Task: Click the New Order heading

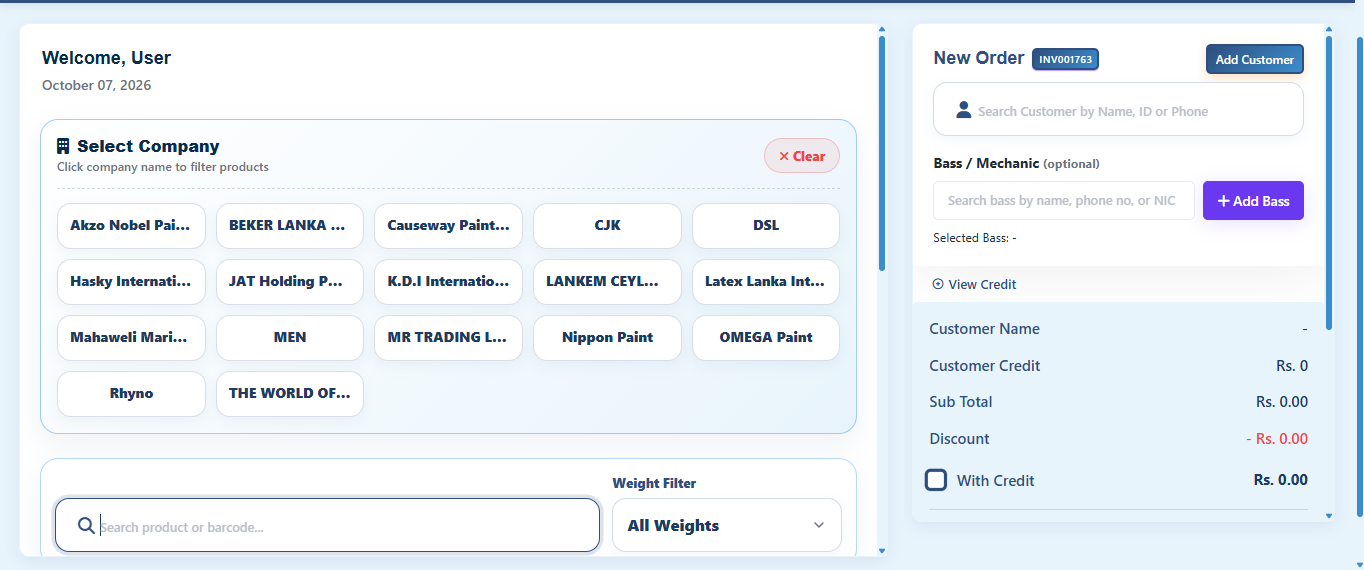Action: click(x=979, y=58)
